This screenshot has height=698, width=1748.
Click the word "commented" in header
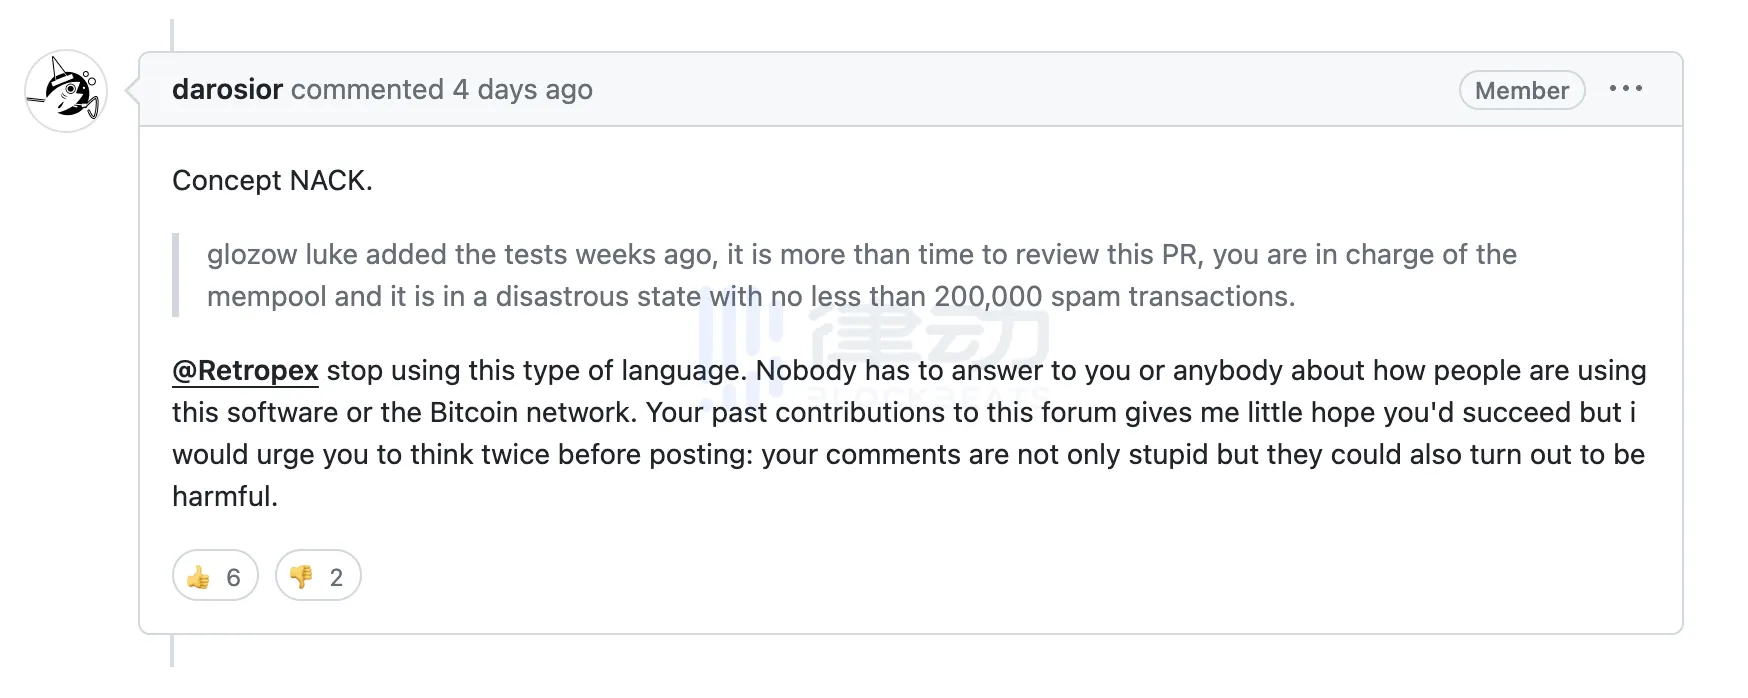tap(367, 90)
